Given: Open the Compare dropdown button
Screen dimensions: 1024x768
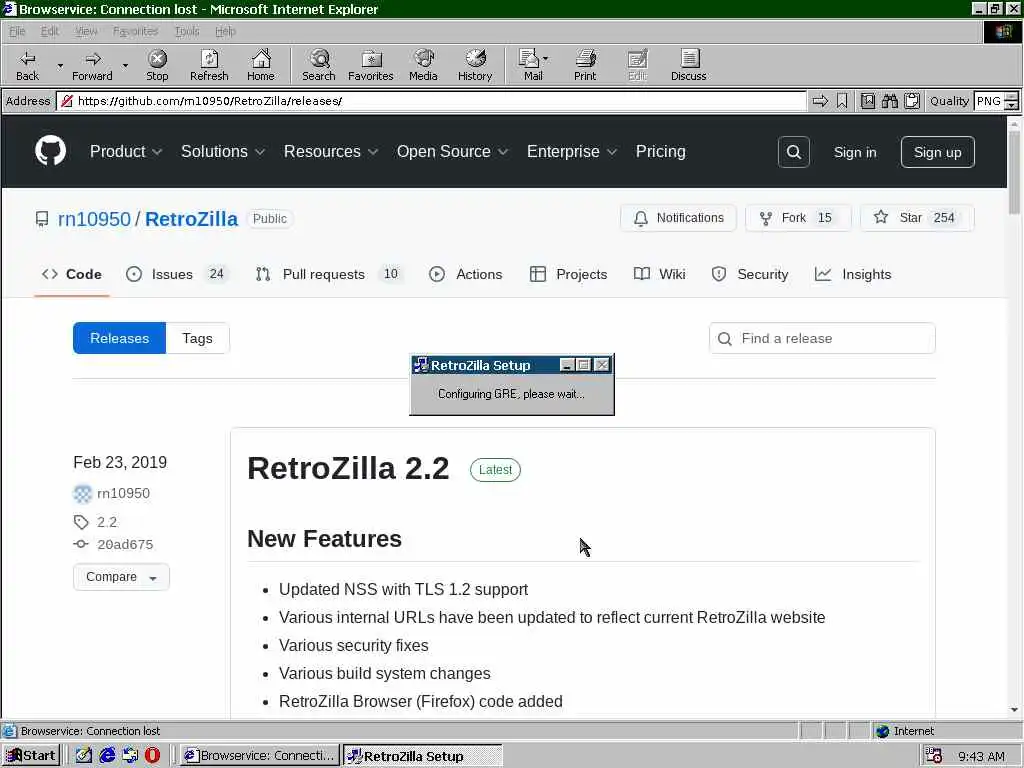Looking at the screenshot, I should click(x=121, y=577).
